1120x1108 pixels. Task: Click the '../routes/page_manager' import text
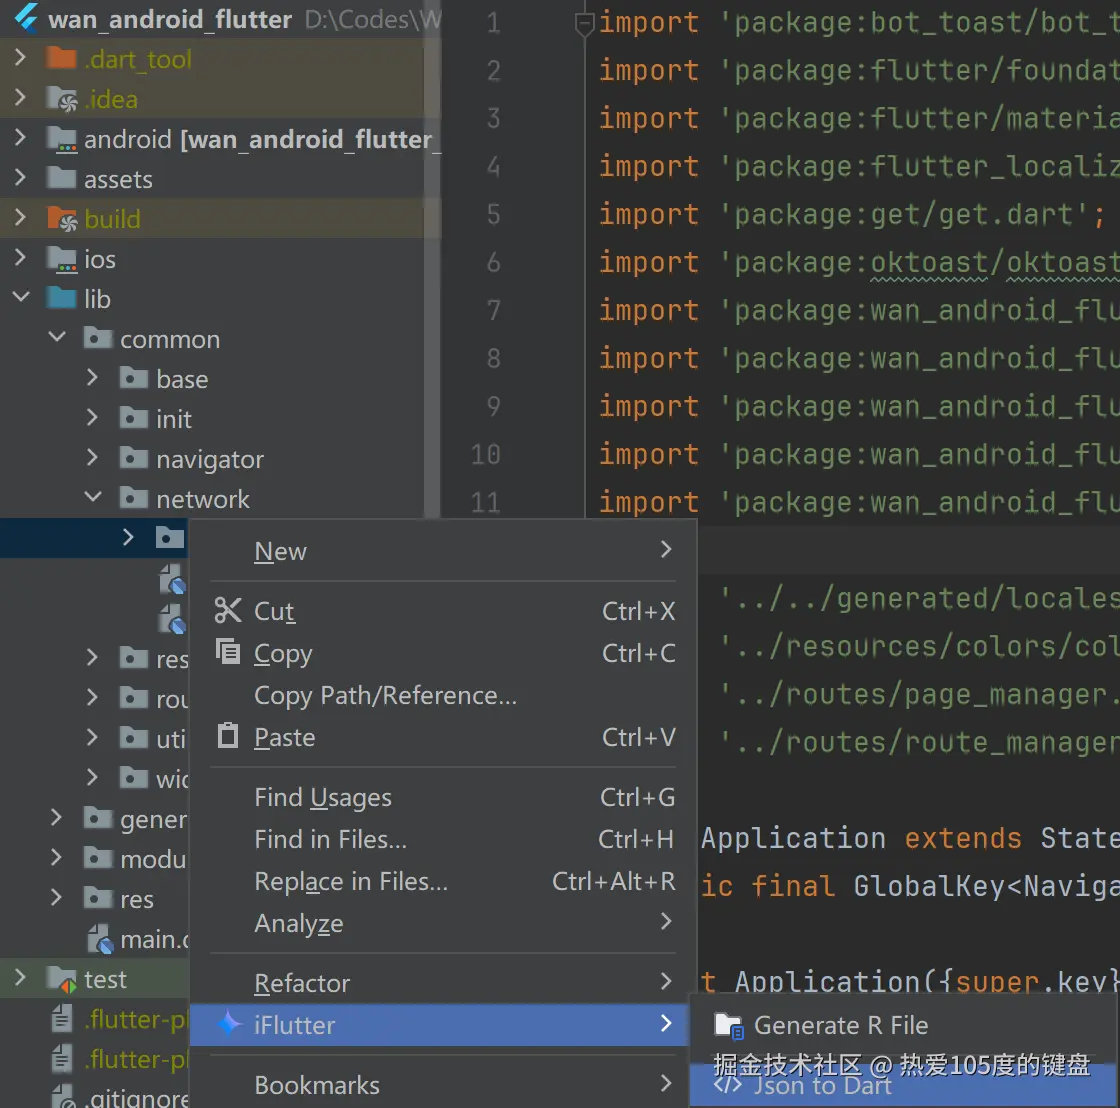pos(919,694)
